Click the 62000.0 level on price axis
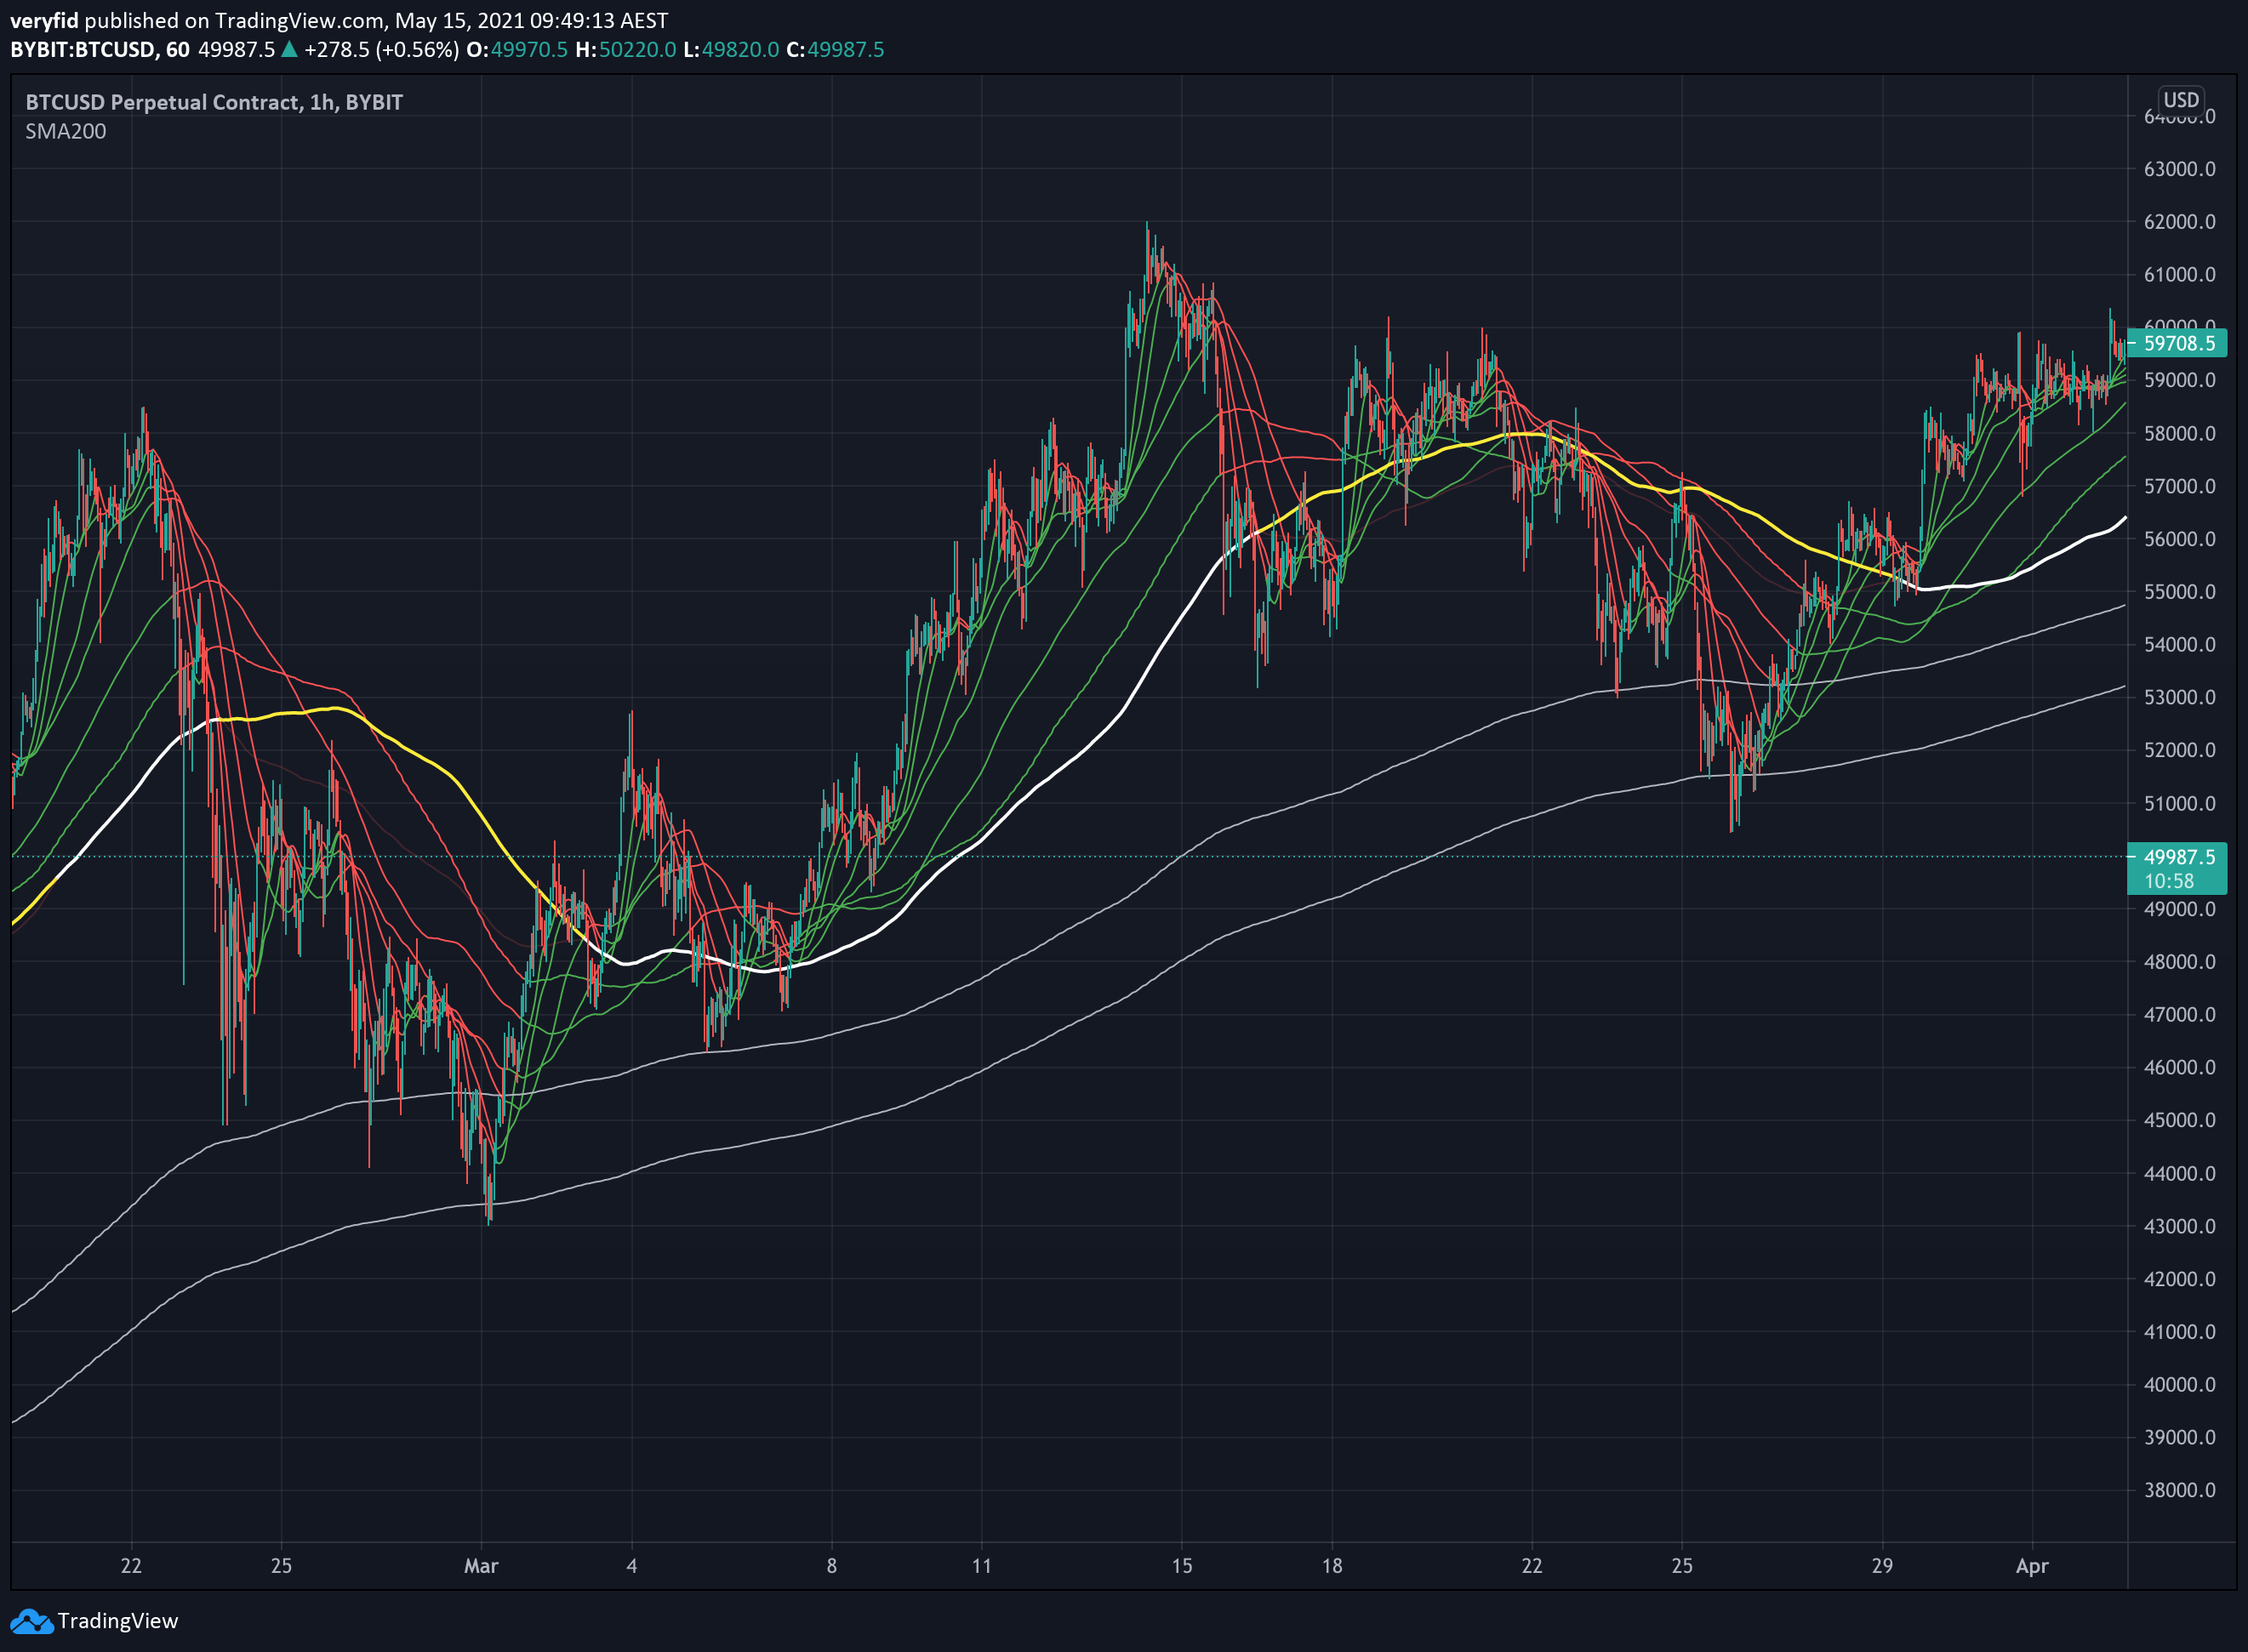 (2180, 222)
